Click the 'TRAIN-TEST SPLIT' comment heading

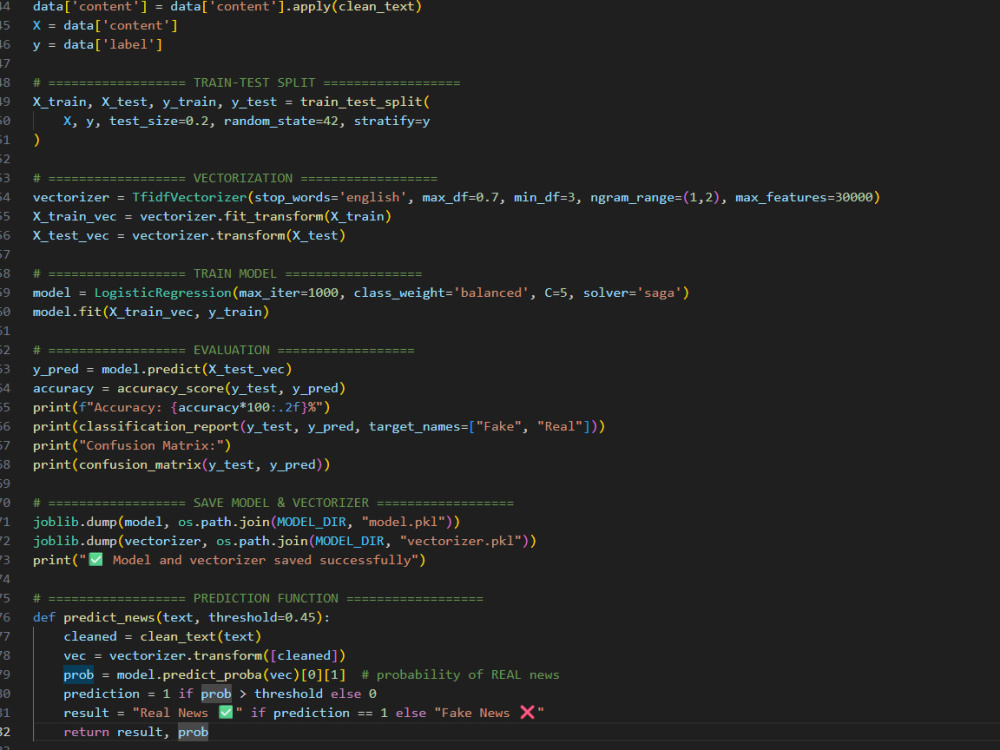[x=254, y=83]
